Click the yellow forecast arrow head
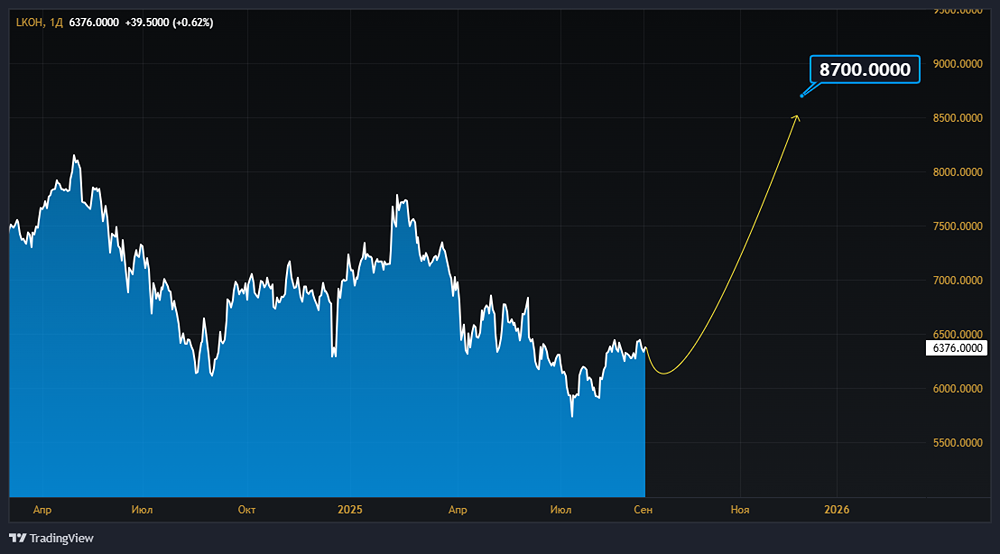This screenshot has height=554, width=1000. coord(796,118)
